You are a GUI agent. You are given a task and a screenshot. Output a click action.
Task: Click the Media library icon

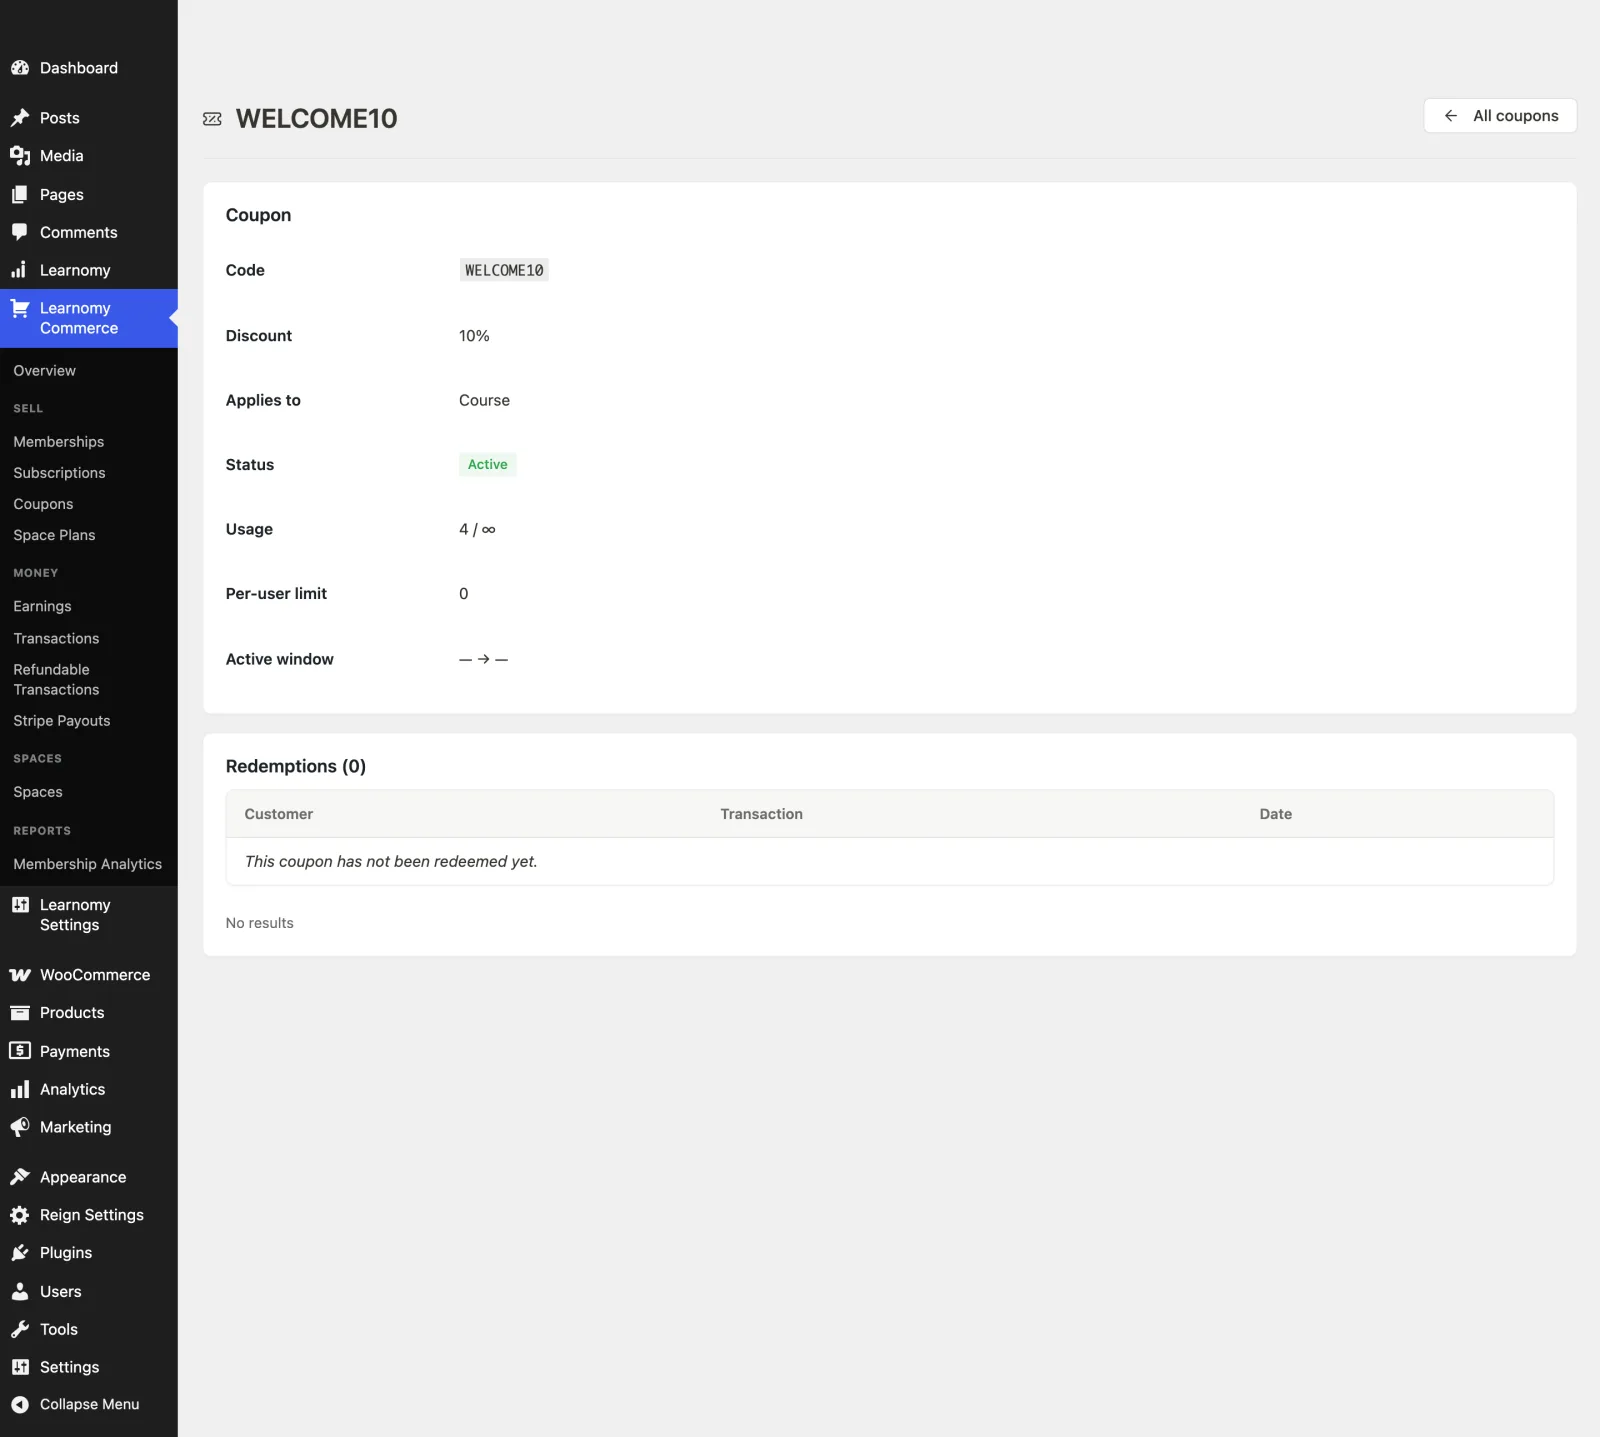(20, 156)
